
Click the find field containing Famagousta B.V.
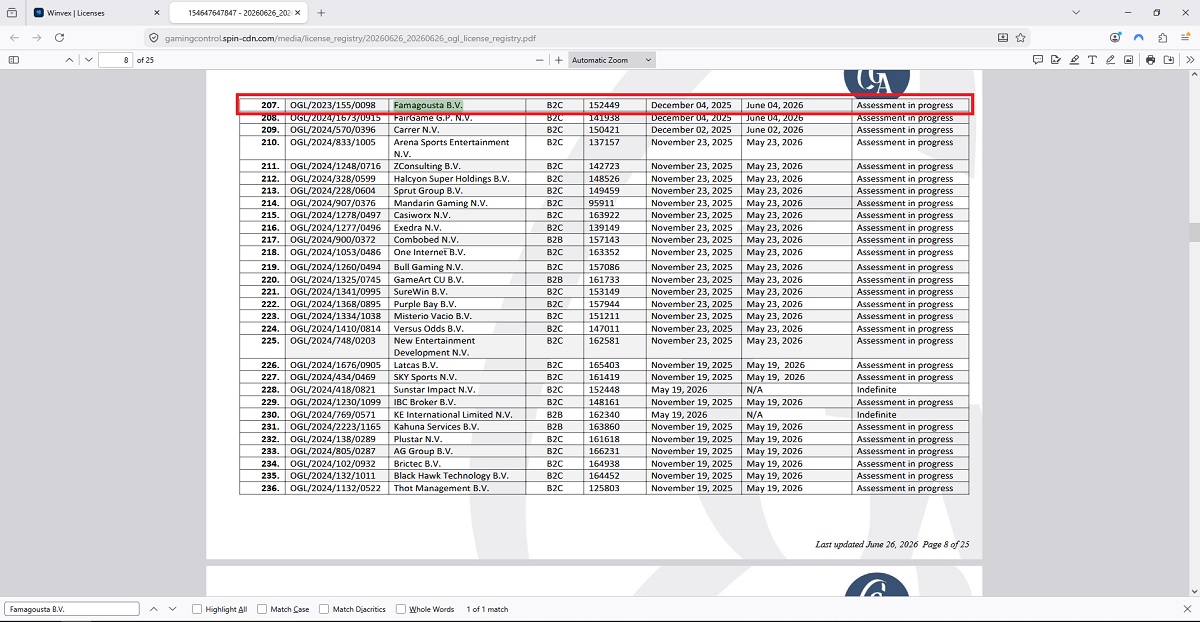(72, 608)
